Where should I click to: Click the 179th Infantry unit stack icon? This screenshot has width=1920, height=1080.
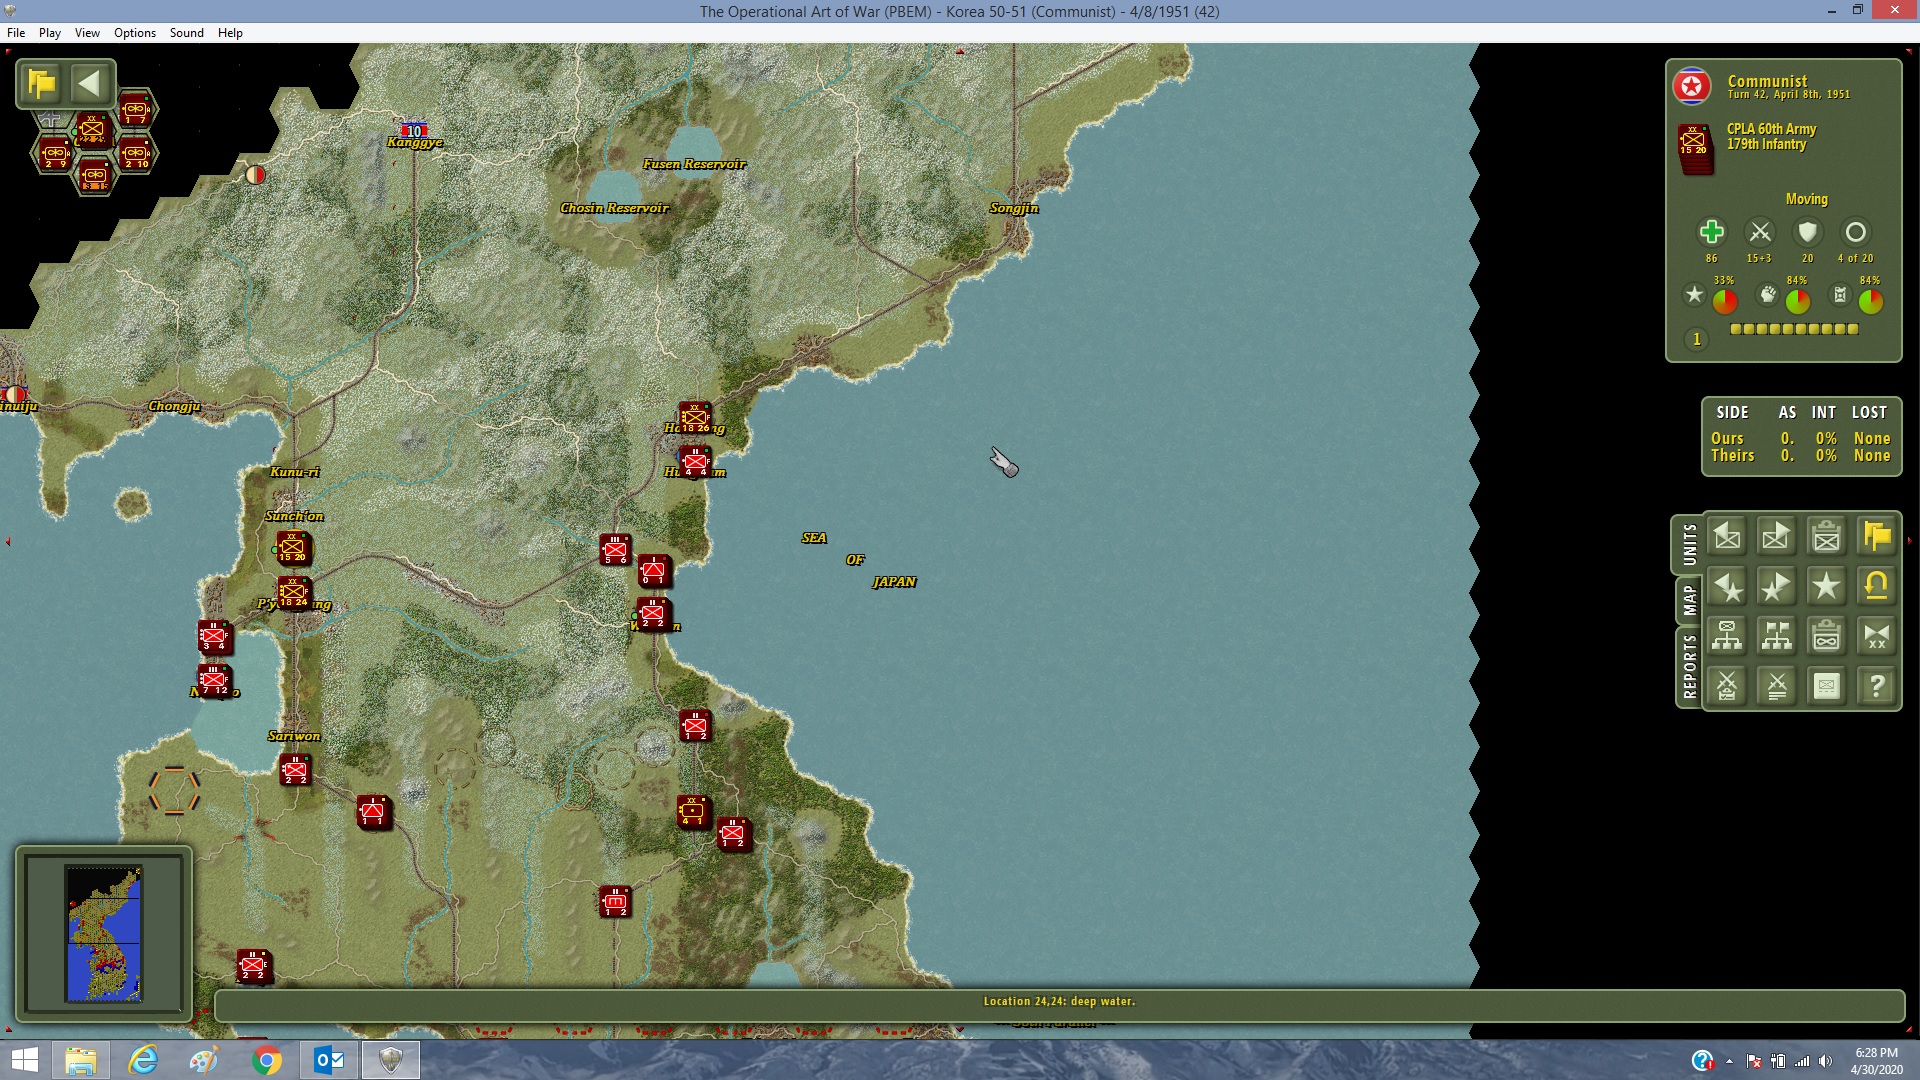click(1696, 149)
